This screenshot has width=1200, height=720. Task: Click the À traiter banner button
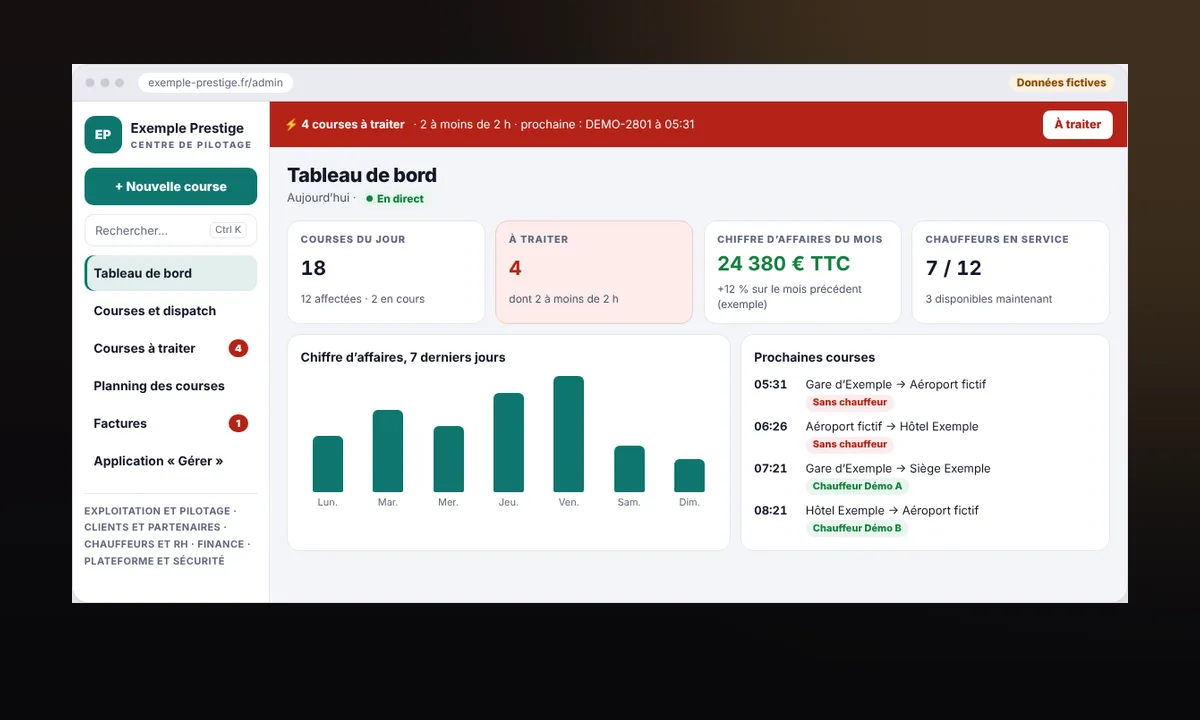tap(1078, 124)
